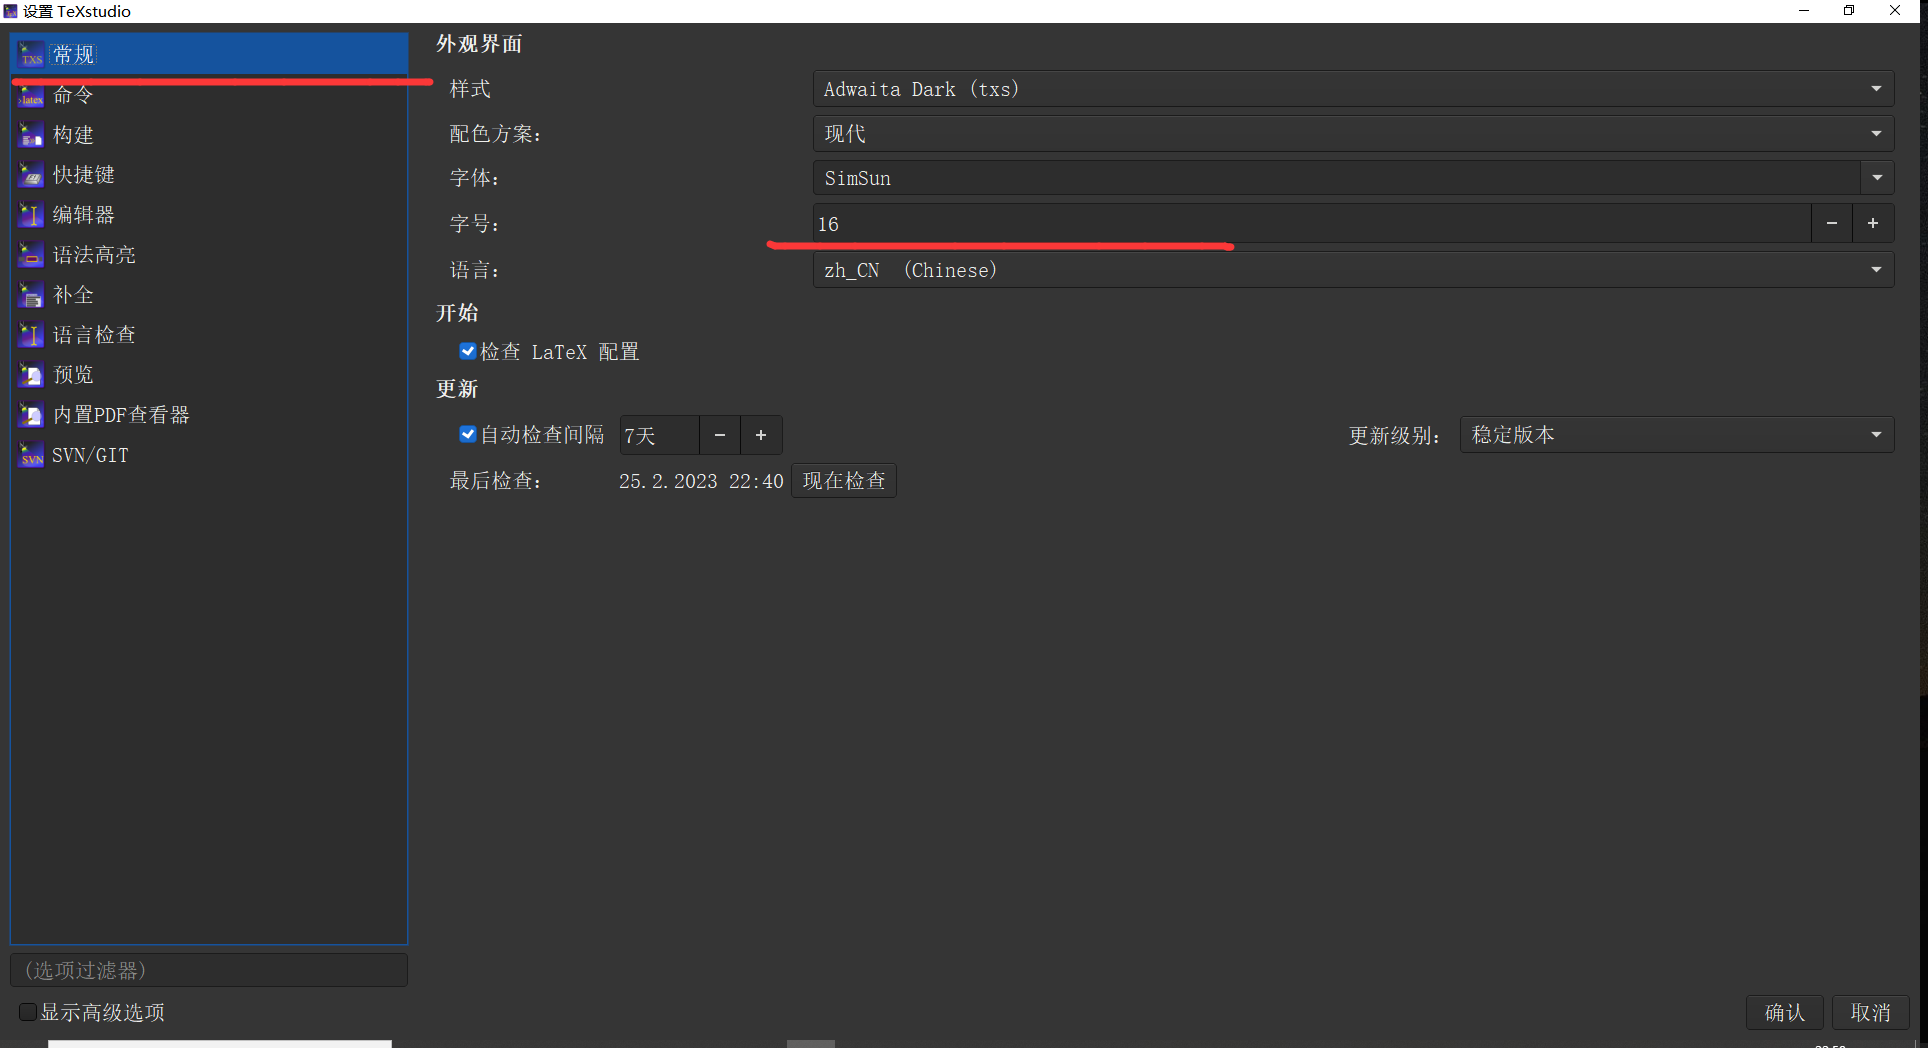Click the 编辑器 (Editor) category icon
The width and height of the screenshot is (1928, 1048).
(x=32, y=215)
